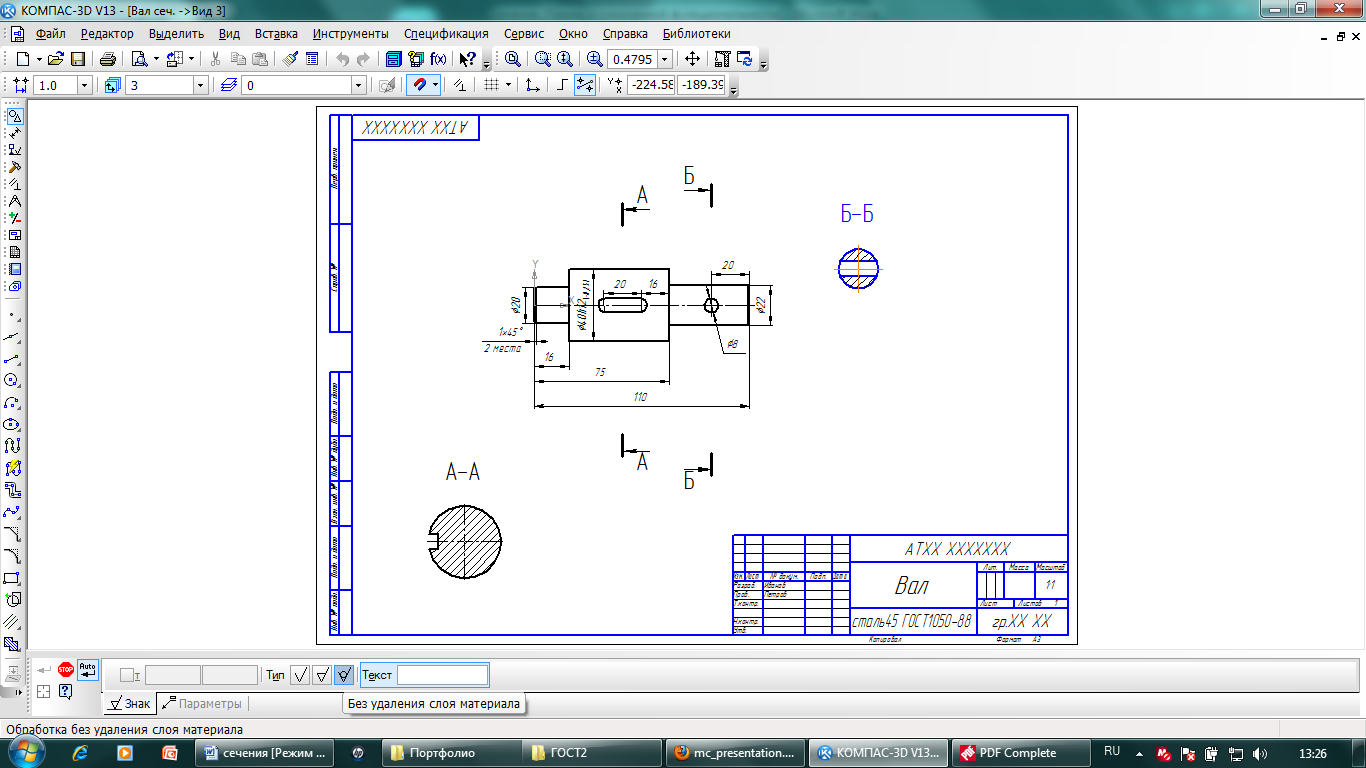Expand the print preview dropdown arrow
Screen dimensions: 1366x768
tap(155, 59)
